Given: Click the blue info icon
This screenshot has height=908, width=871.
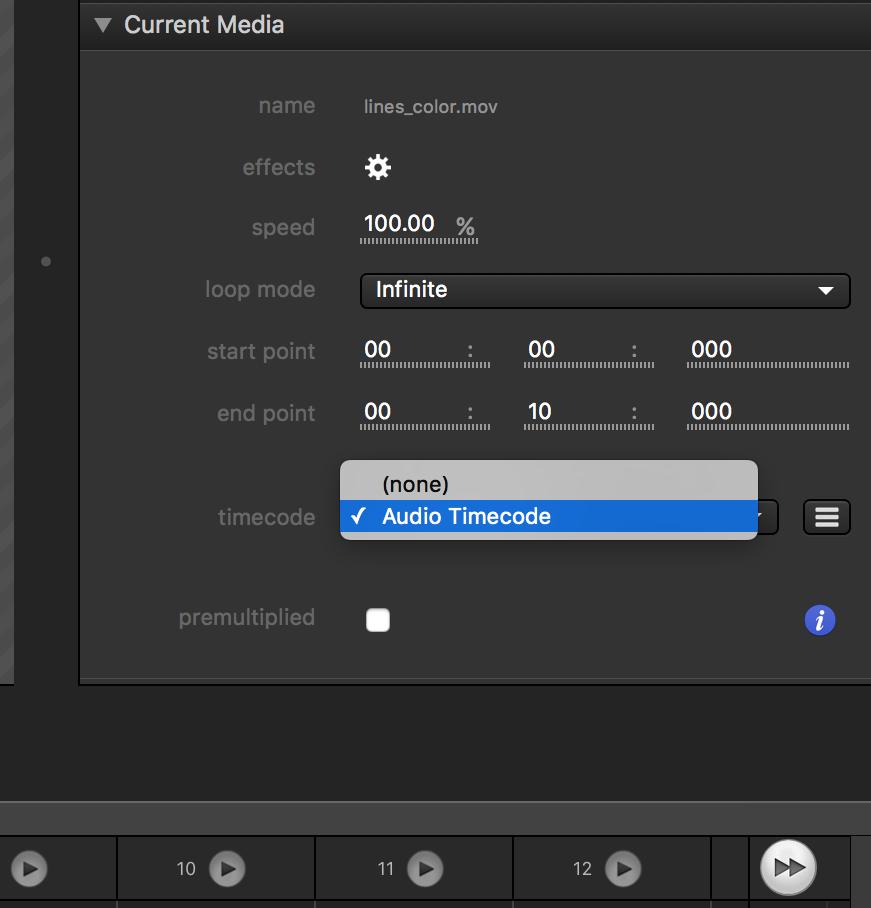Looking at the screenshot, I should (819, 621).
